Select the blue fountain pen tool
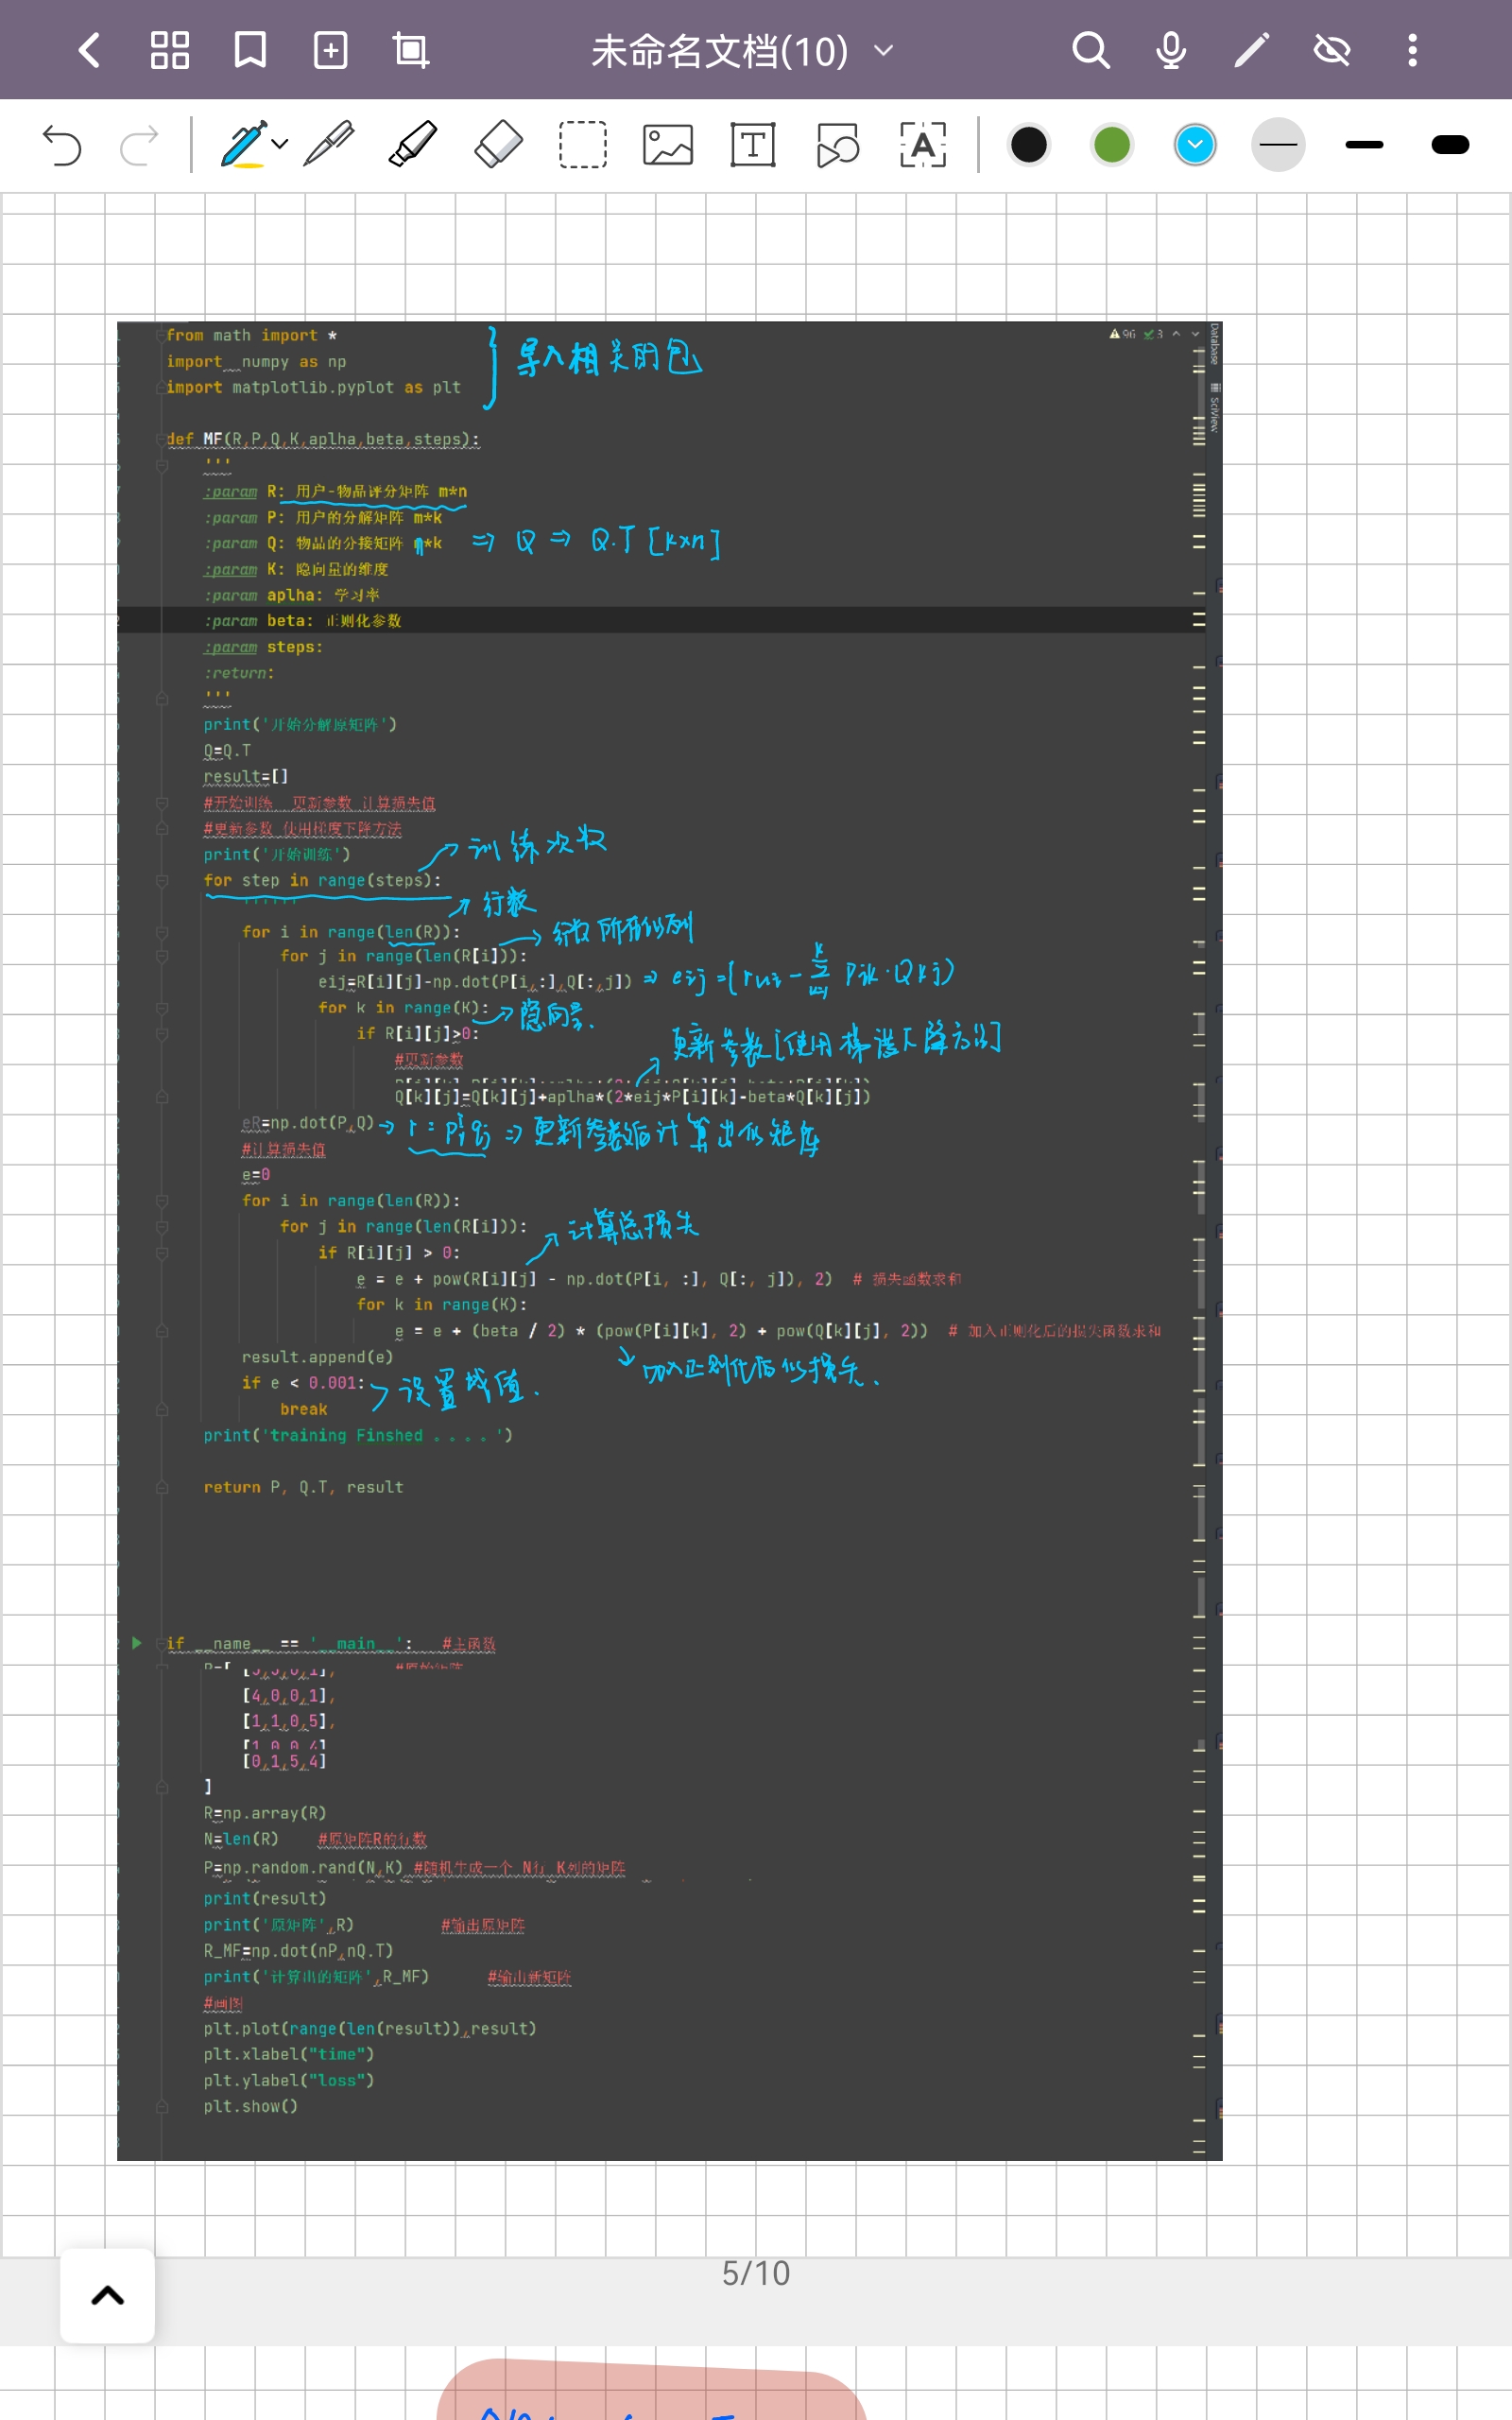 click(243, 144)
